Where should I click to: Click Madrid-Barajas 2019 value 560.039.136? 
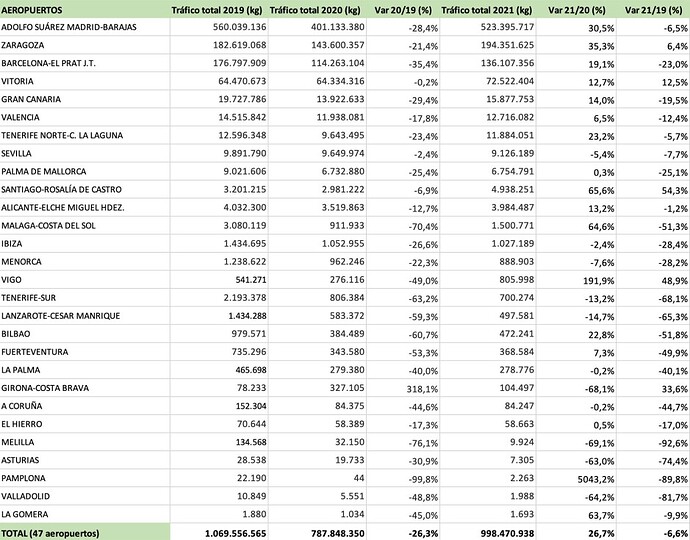tap(239, 27)
